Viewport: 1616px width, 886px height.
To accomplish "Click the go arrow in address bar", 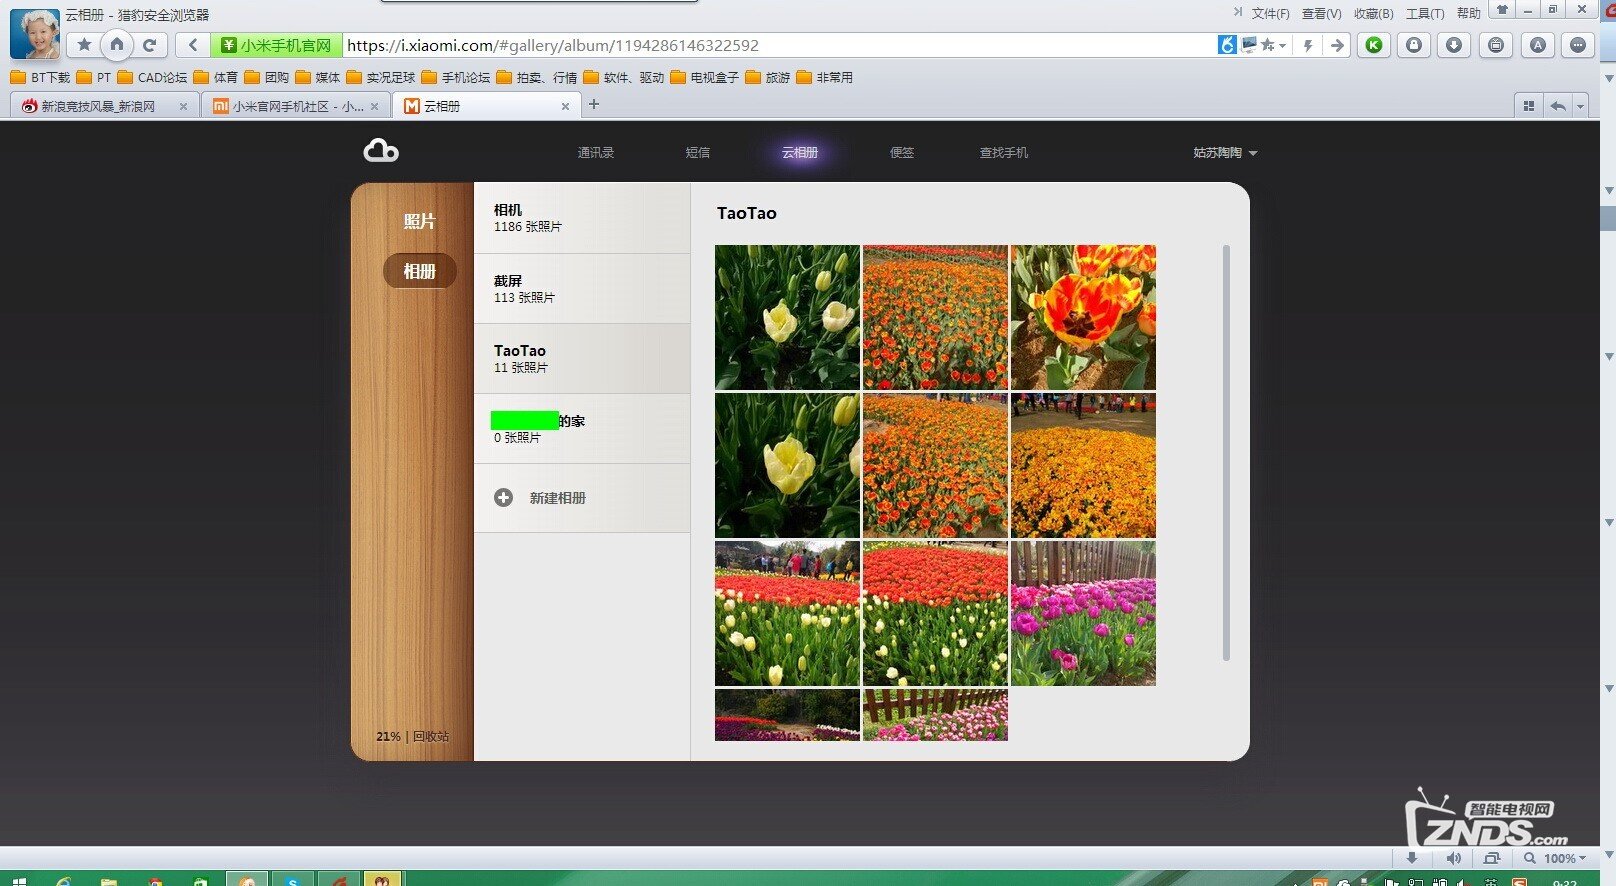I will [1337, 45].
